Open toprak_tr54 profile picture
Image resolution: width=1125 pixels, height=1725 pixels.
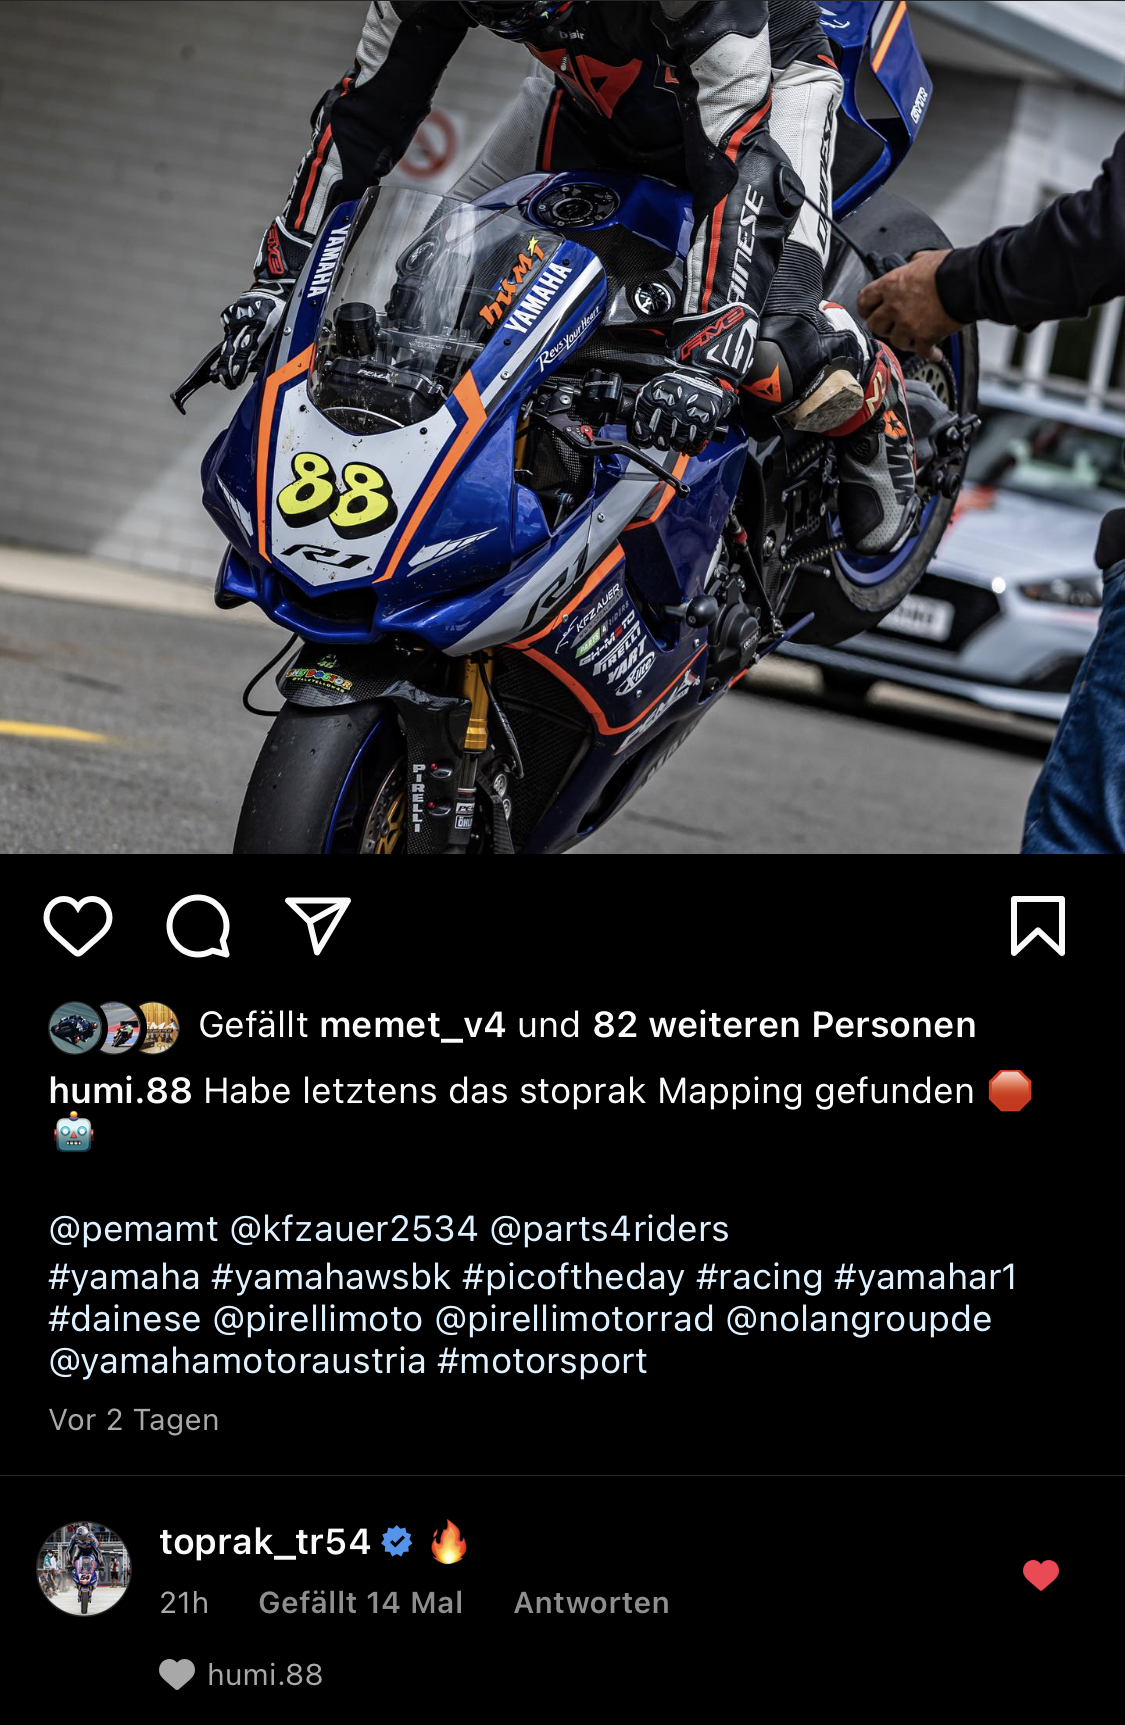[x=84, y=1569]
